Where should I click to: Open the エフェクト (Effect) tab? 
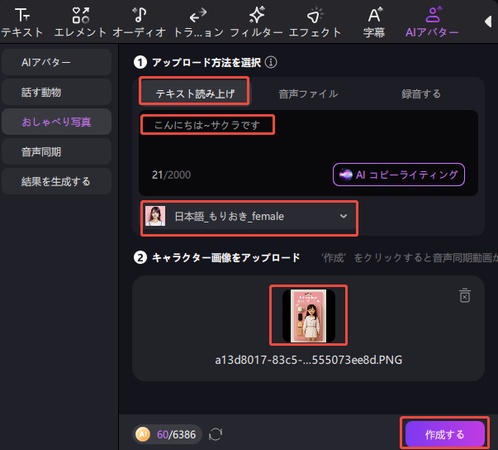(x=315, y=23)
